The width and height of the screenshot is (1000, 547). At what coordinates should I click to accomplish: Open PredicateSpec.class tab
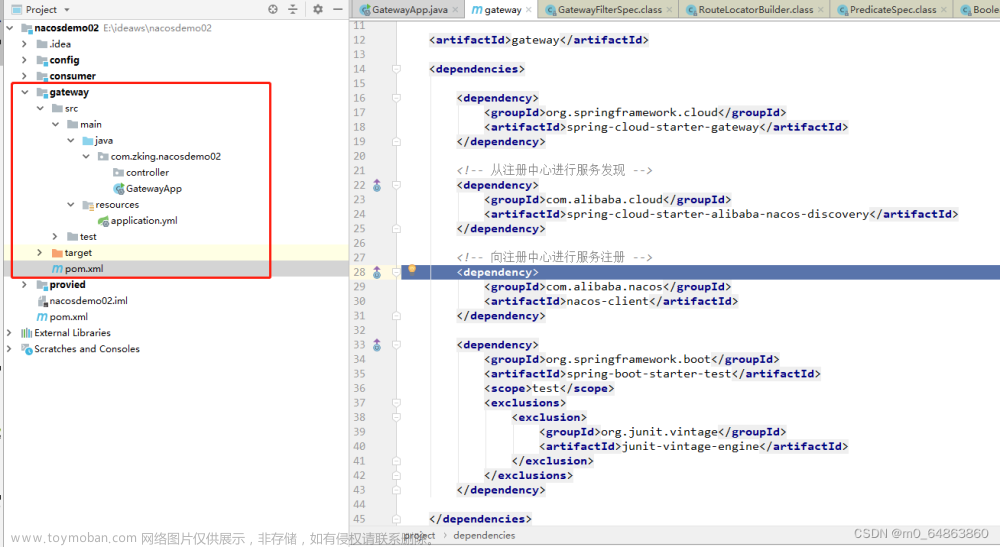(x=893, y=10)
